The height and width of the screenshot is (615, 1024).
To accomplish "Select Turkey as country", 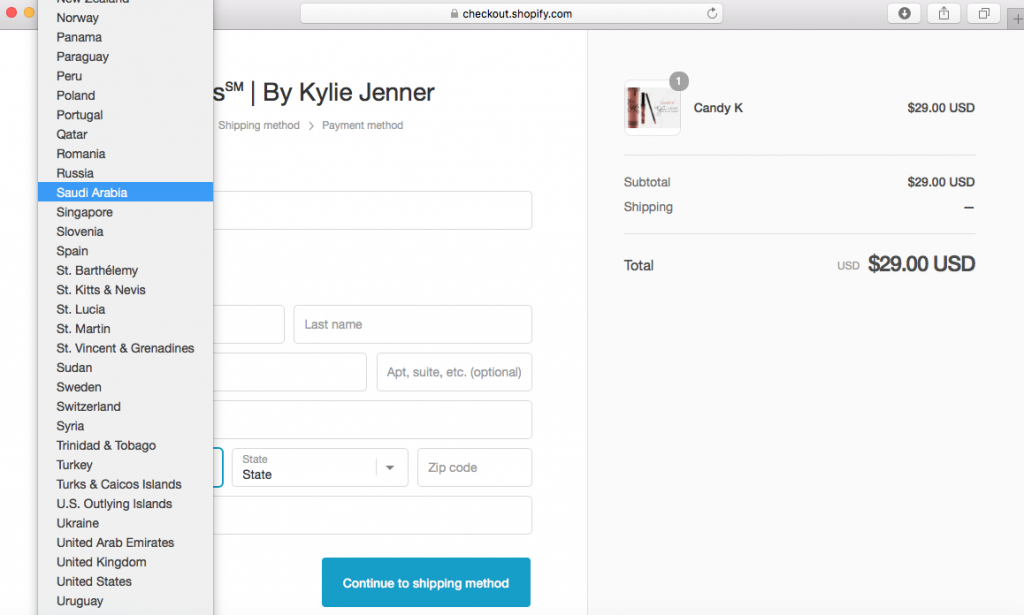I will coord(125,465).
